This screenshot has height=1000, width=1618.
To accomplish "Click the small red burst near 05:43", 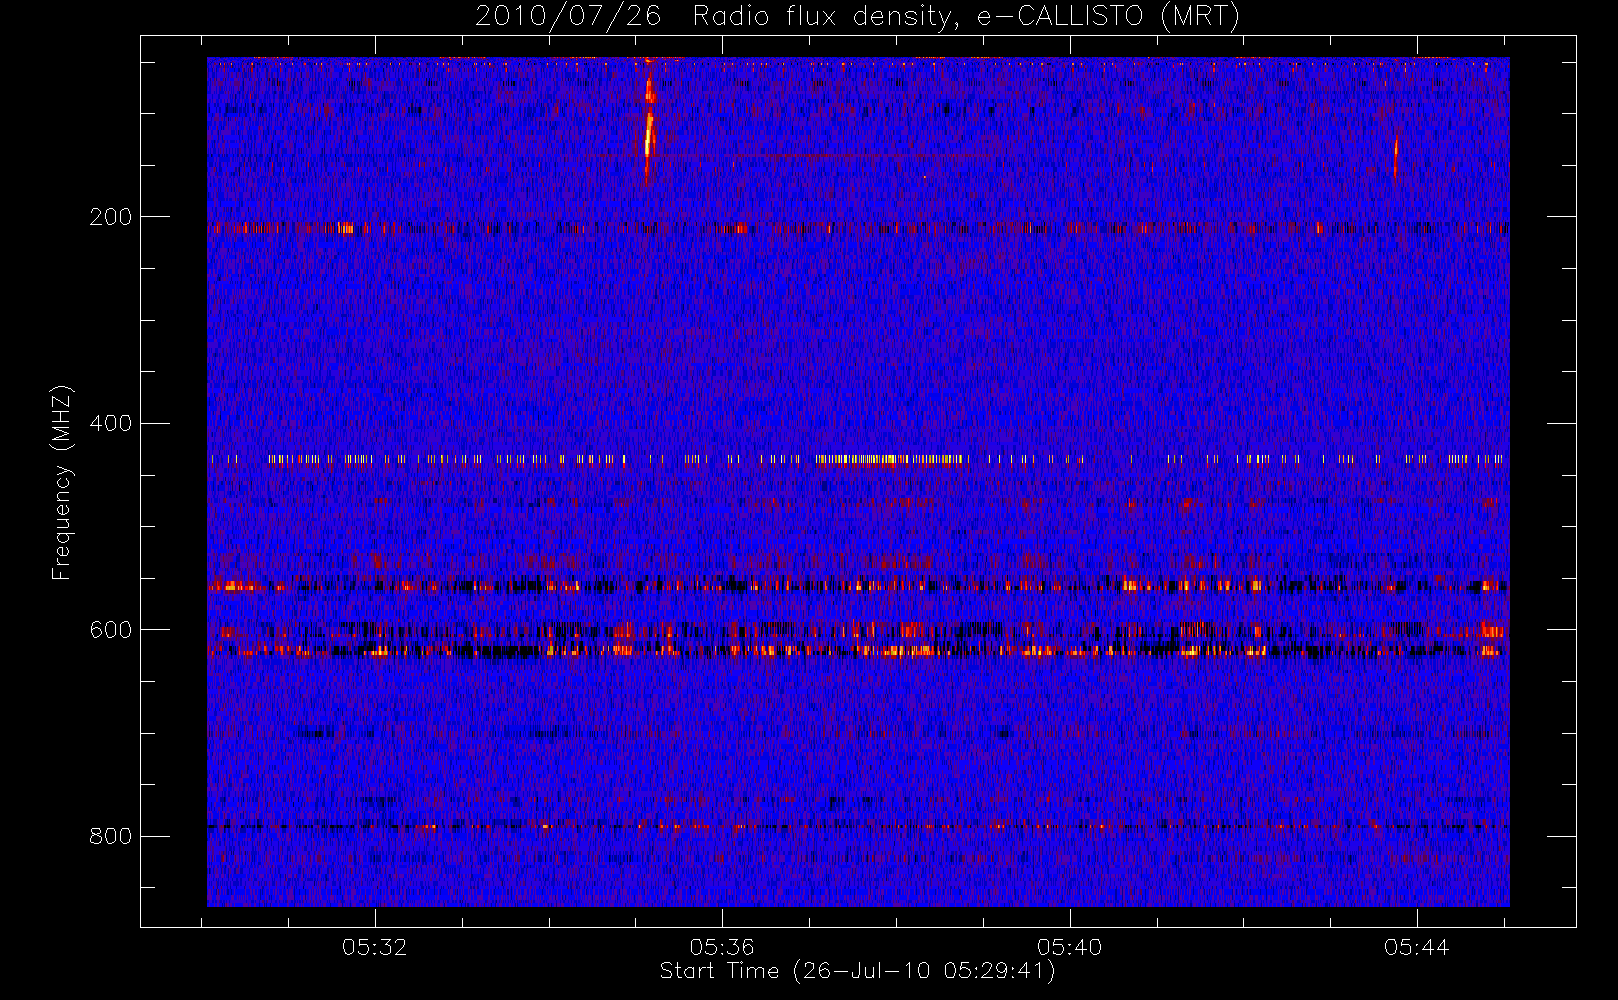I will (1395, 156).
